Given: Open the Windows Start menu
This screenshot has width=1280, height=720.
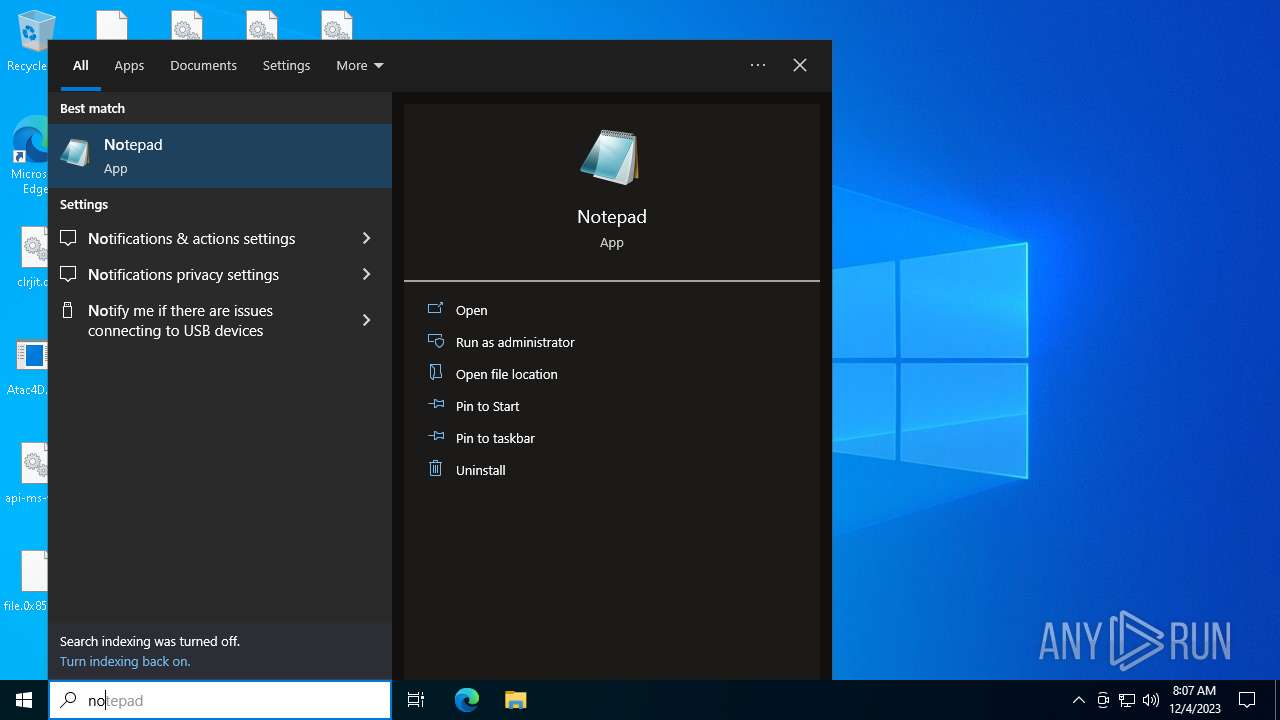Looking at the screenshot, I should click(24, 700).
